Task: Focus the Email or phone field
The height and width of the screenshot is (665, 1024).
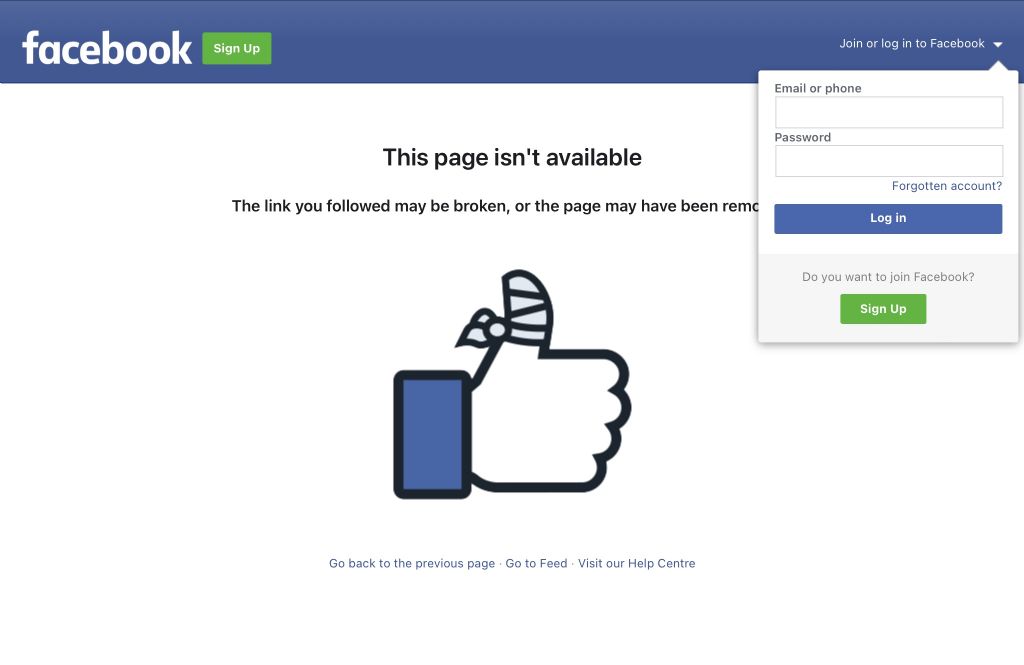Action: coord(889,112)
